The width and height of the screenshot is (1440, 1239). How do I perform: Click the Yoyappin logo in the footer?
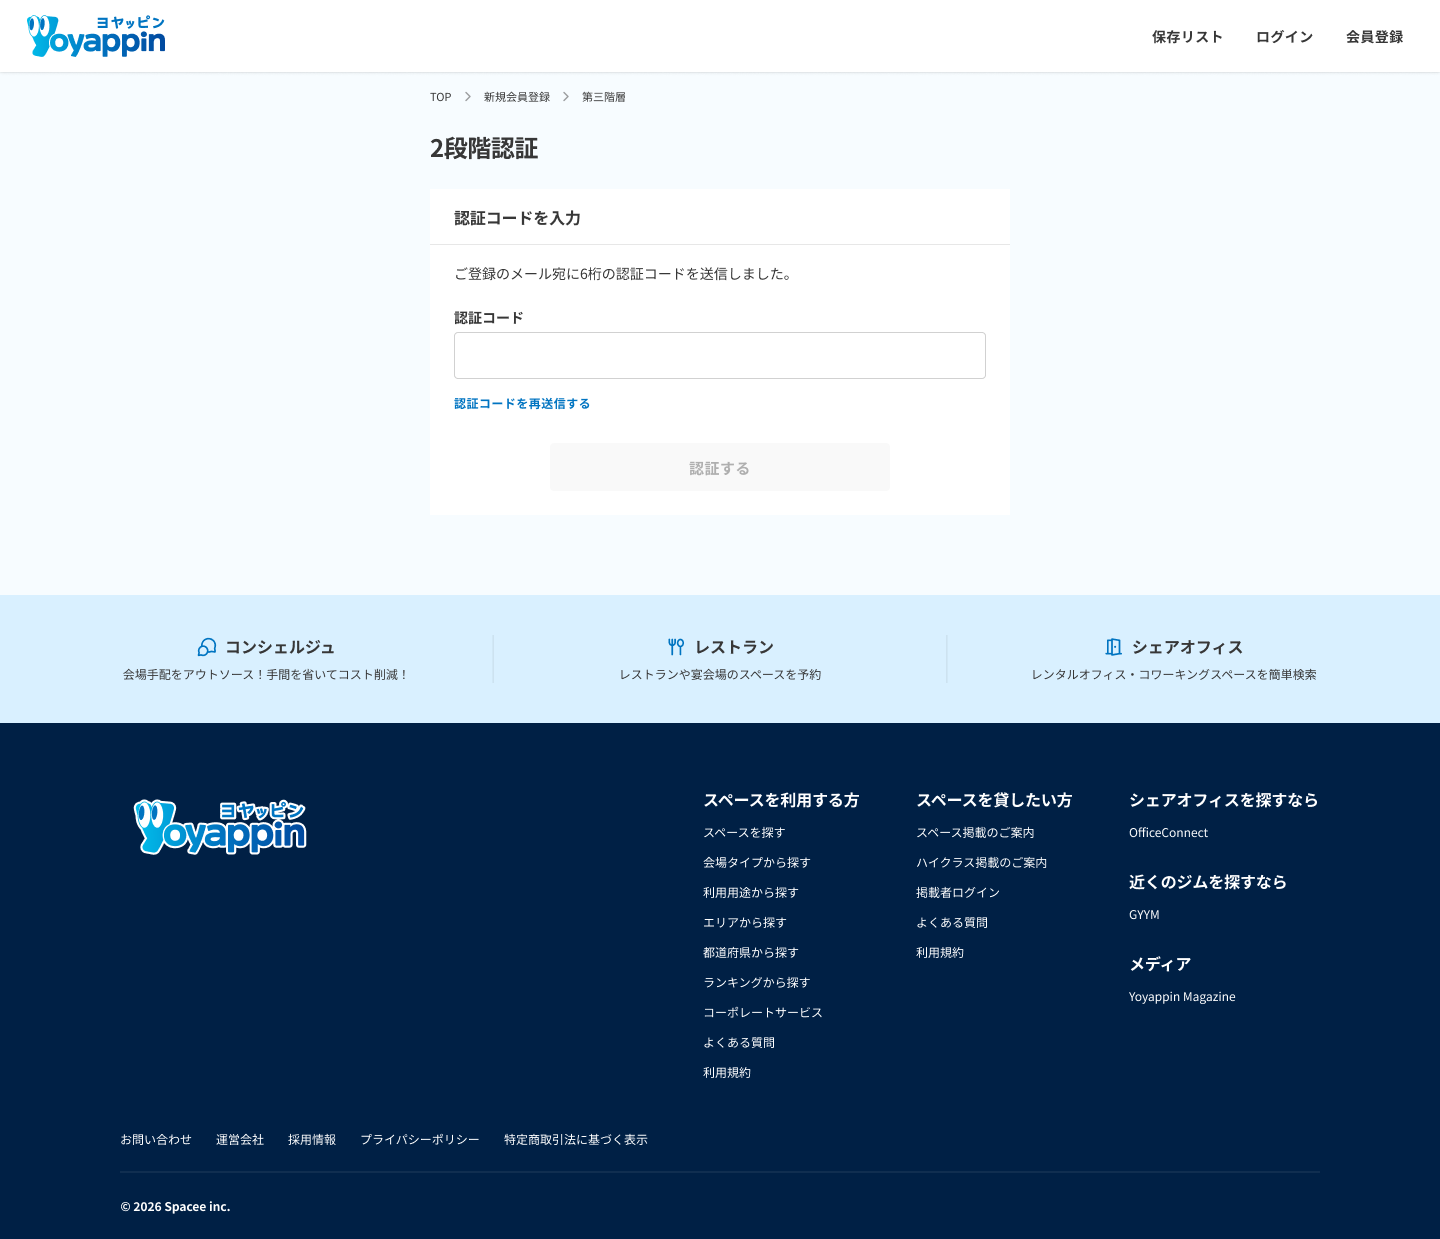coord(219,826)
